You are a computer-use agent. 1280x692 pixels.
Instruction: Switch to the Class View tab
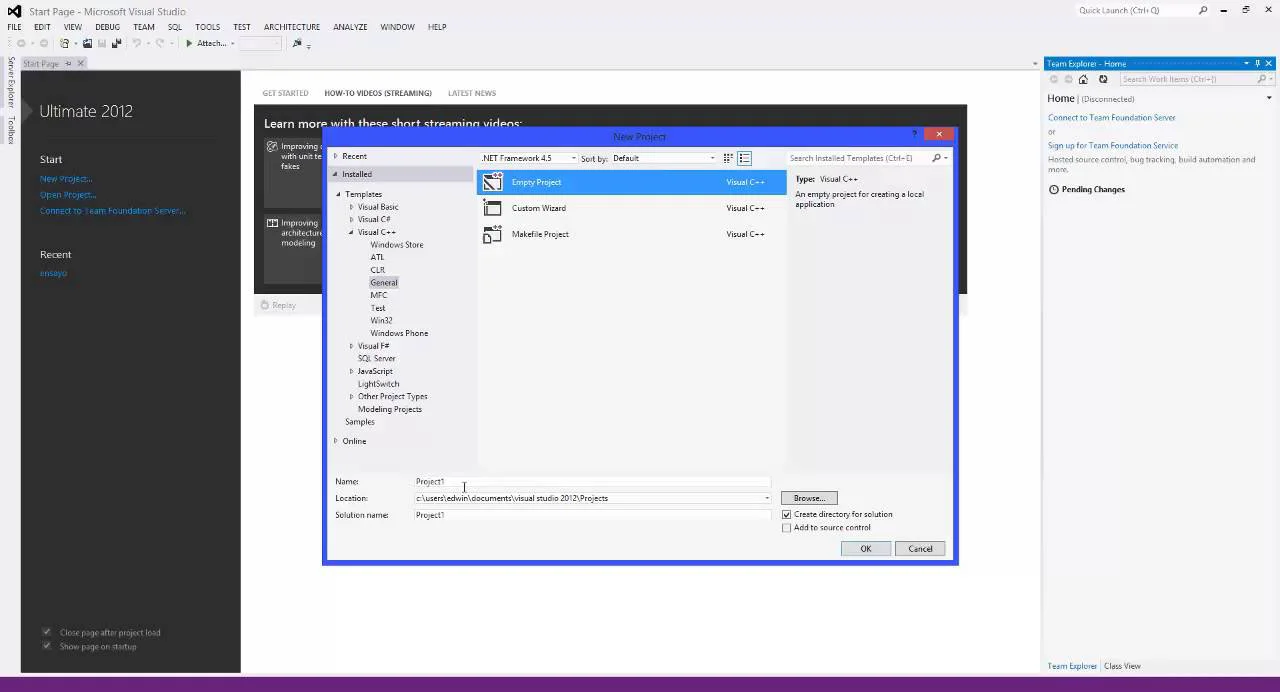[1122, 666]
